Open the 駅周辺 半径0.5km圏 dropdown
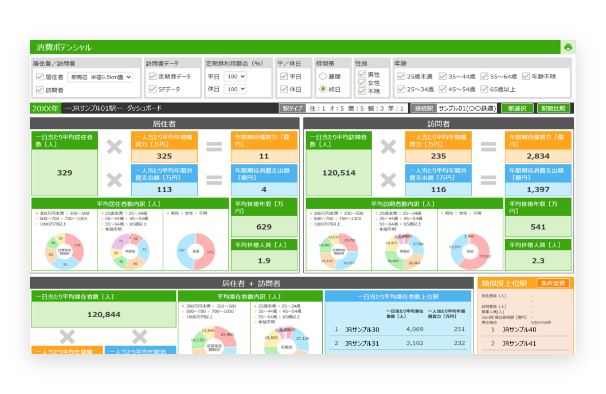606x394 pixels. tap(100, 77)
